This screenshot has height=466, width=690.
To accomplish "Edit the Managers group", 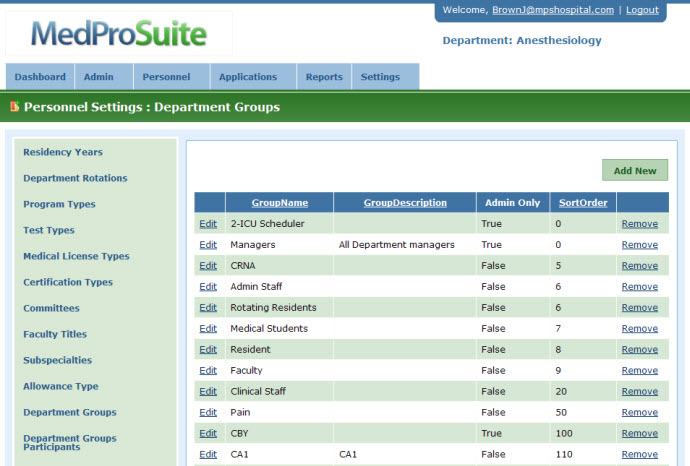I will 208,245.
